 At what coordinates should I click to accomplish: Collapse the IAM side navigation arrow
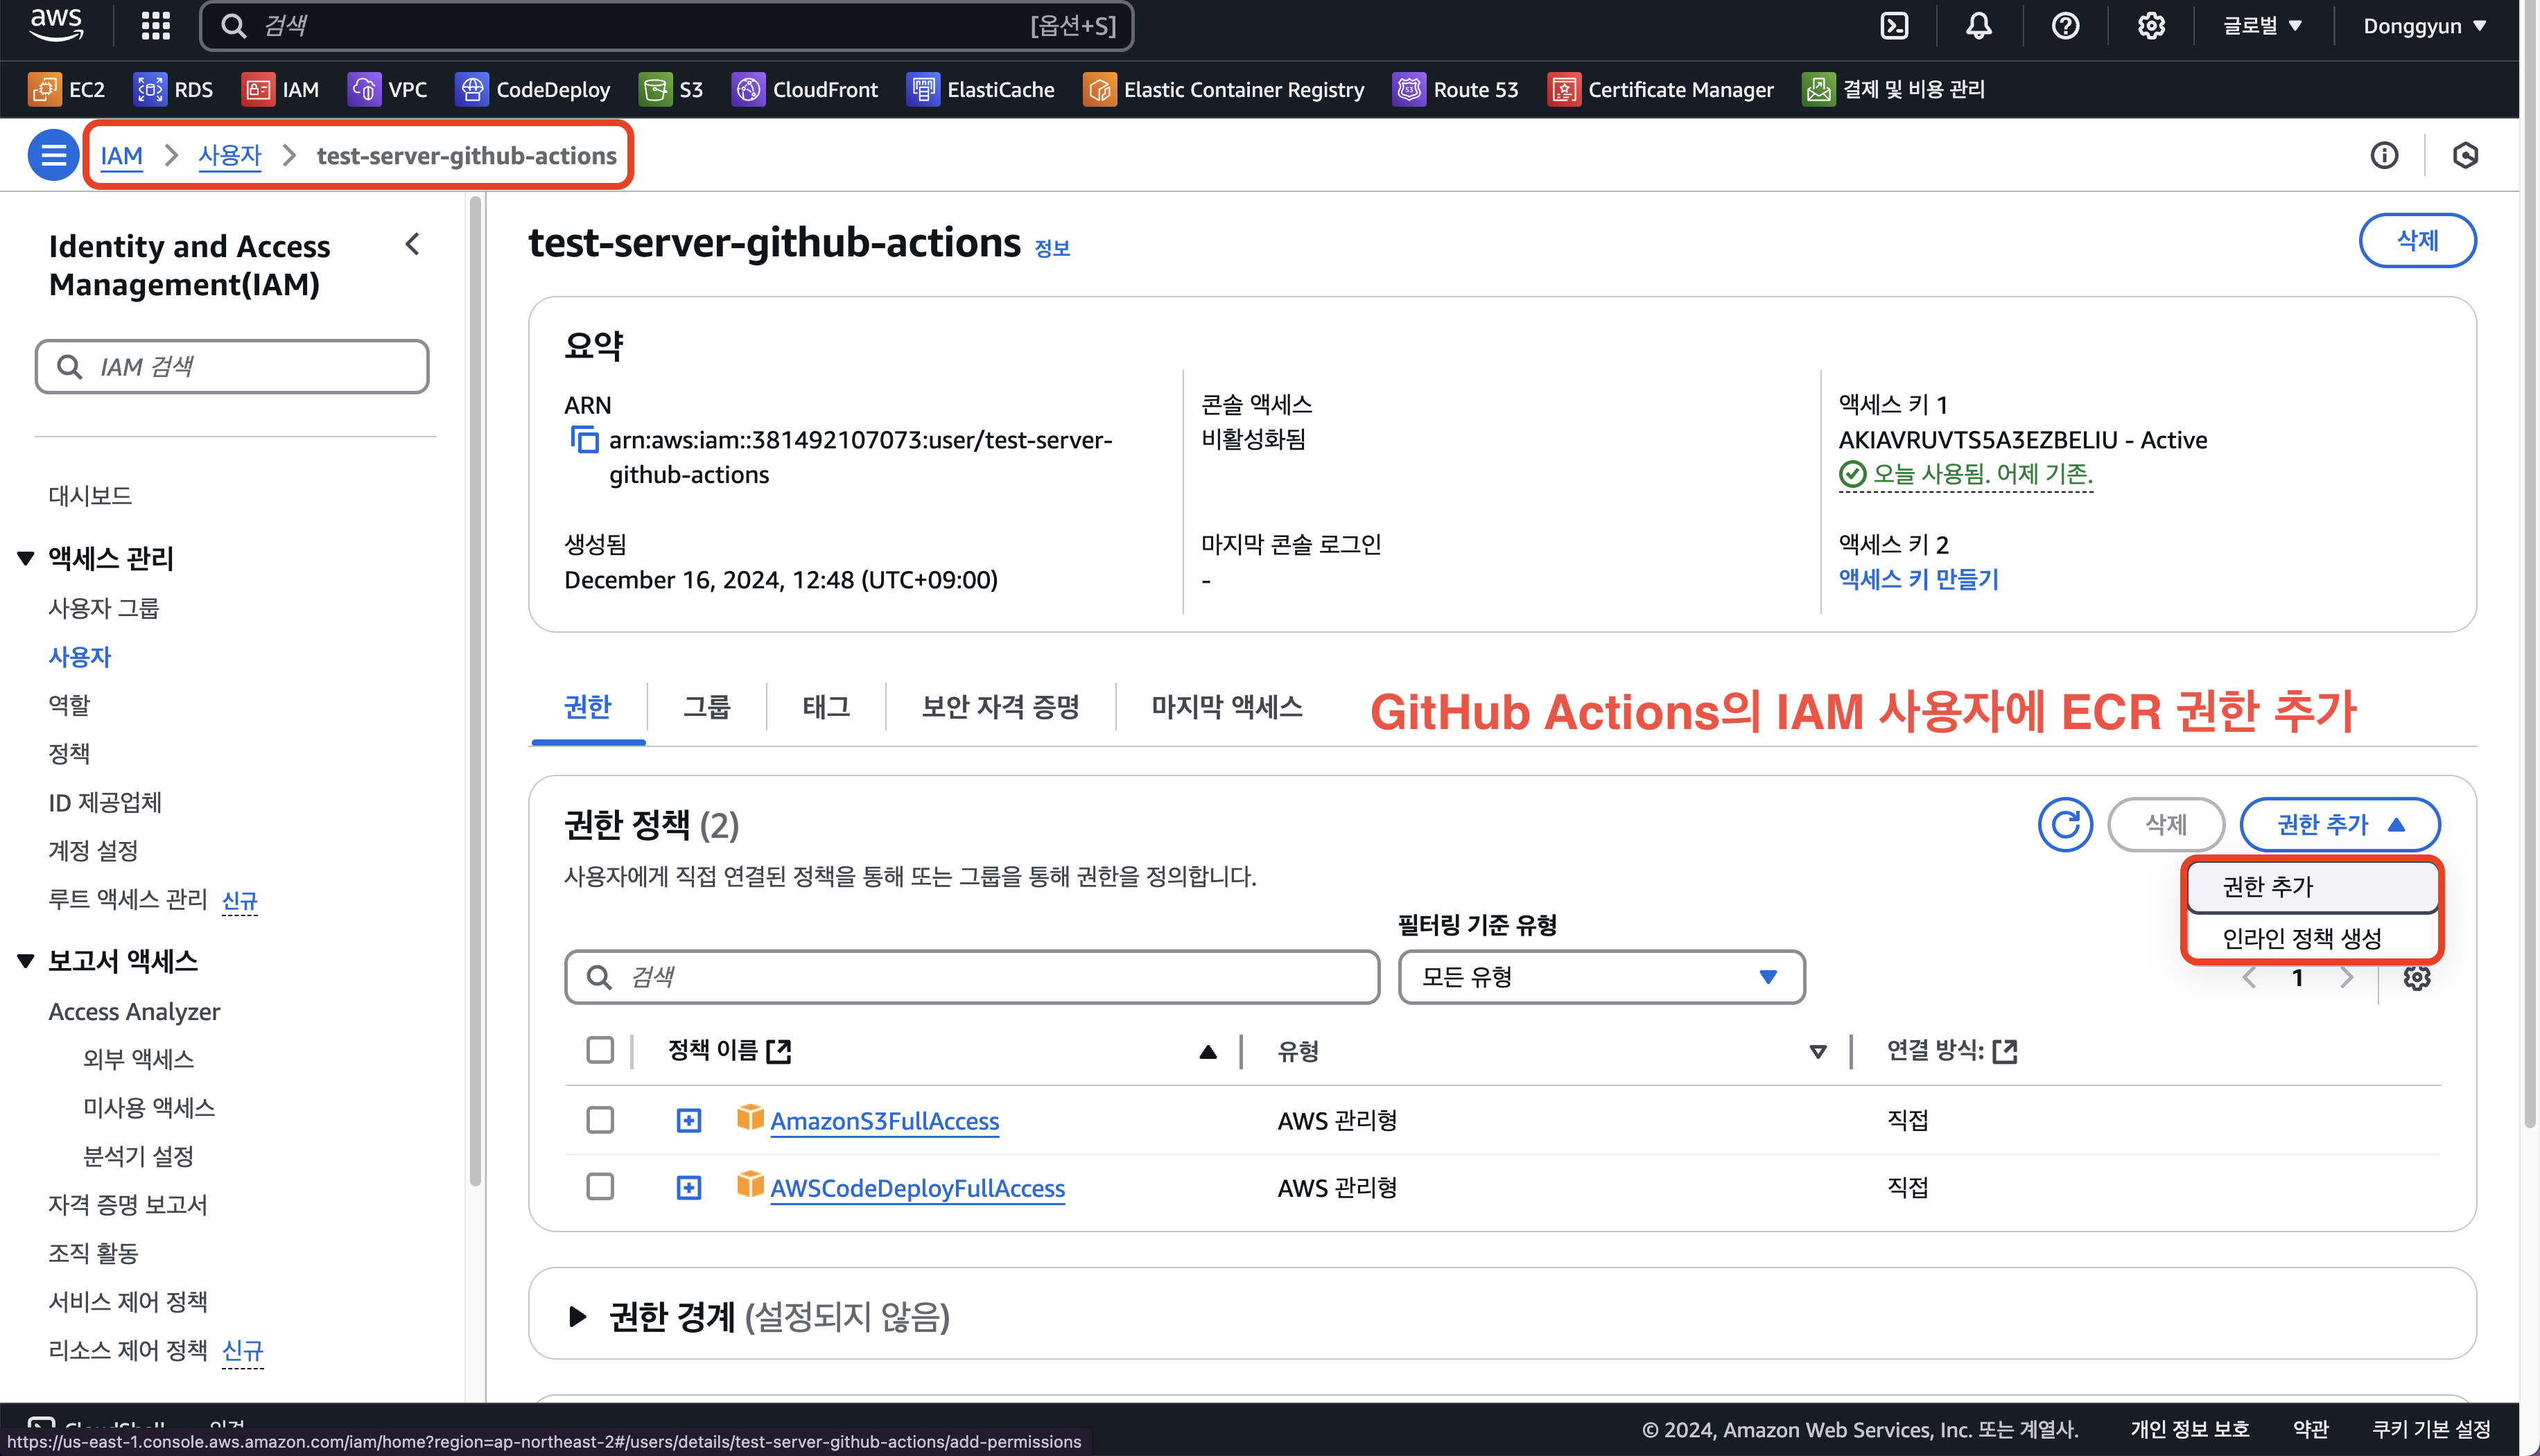412,245
